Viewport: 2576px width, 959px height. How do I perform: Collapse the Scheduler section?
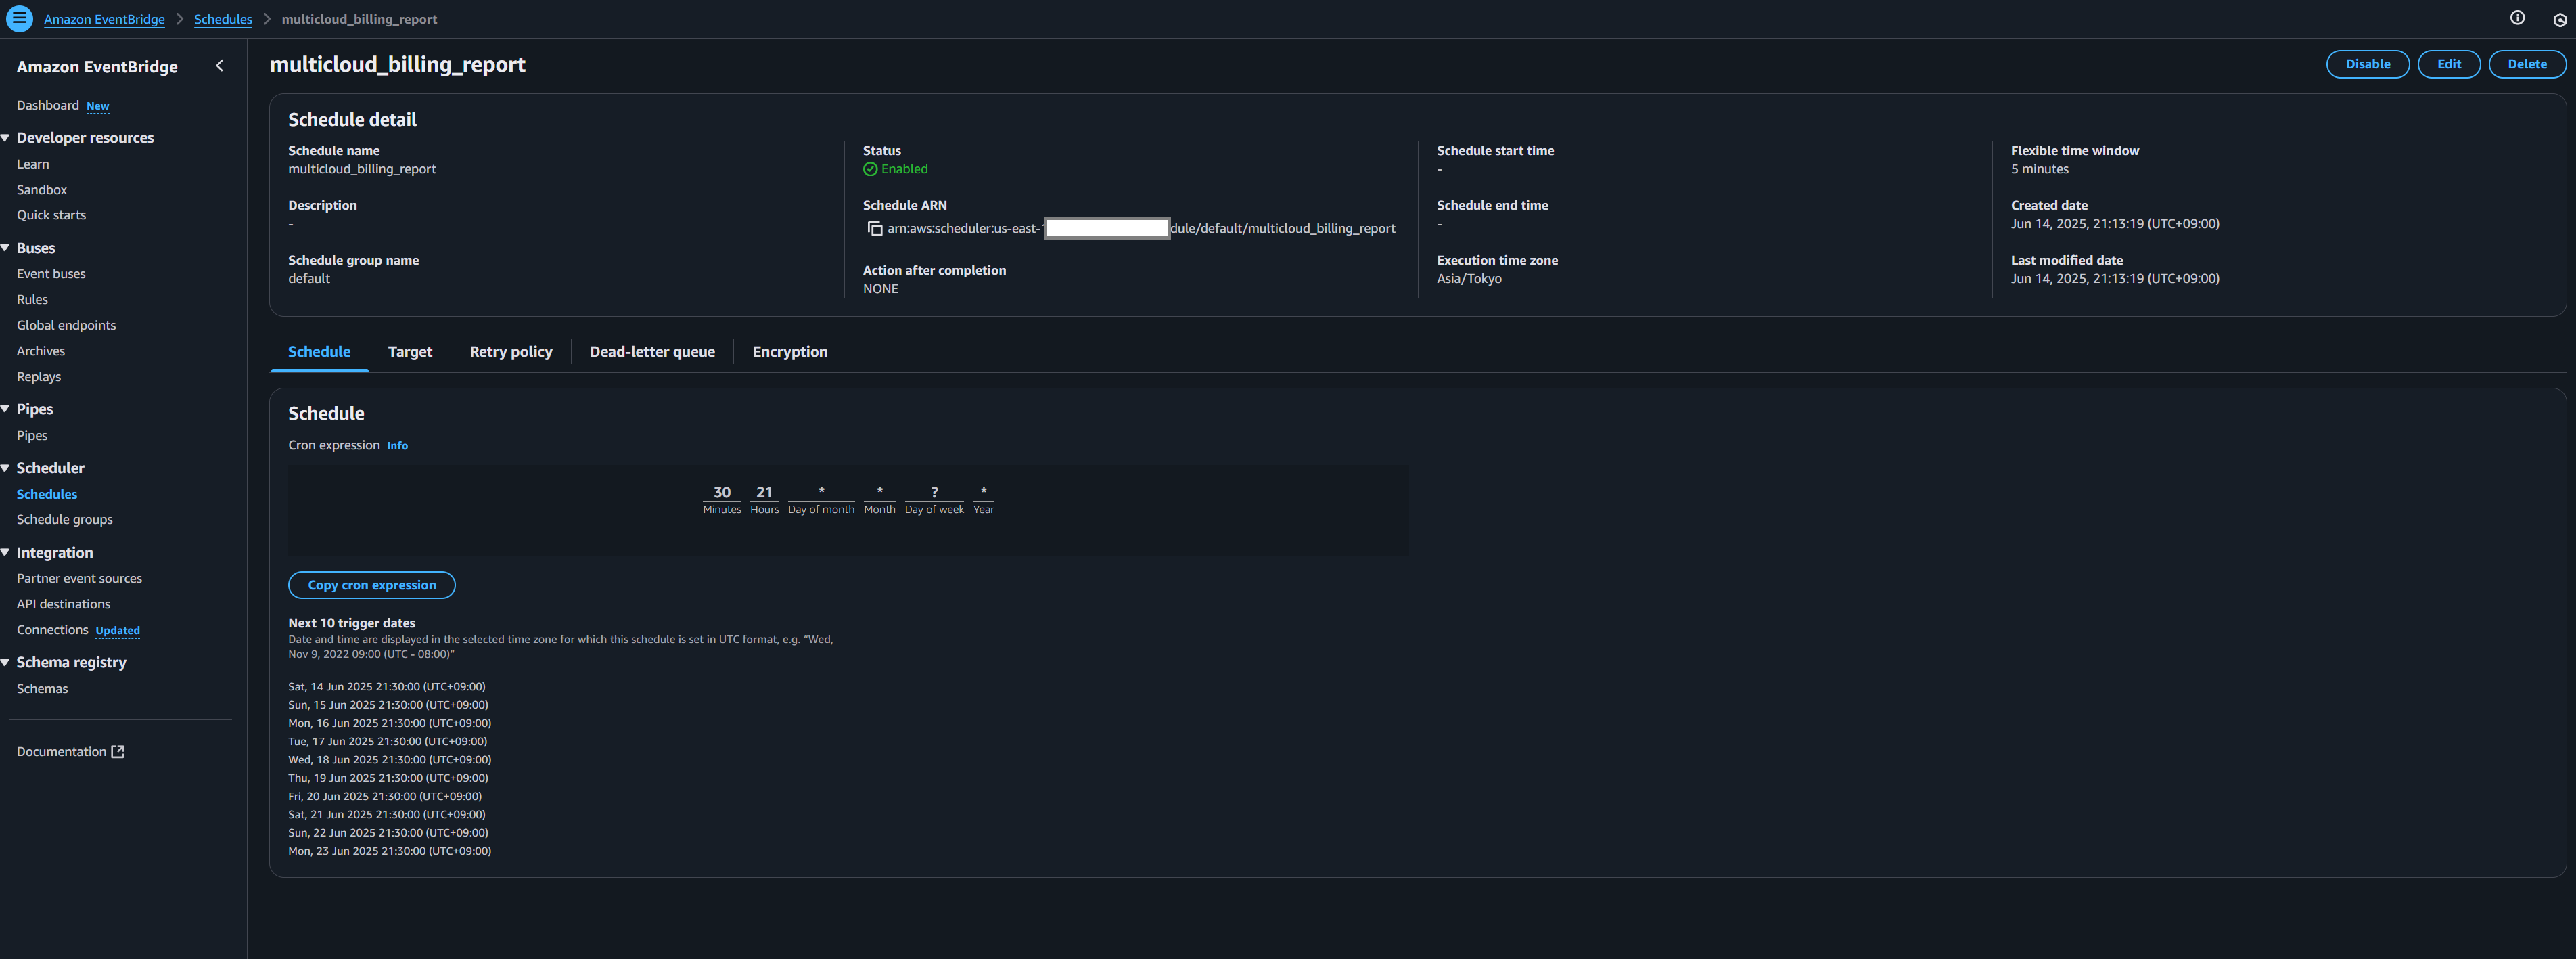(6, 468)
